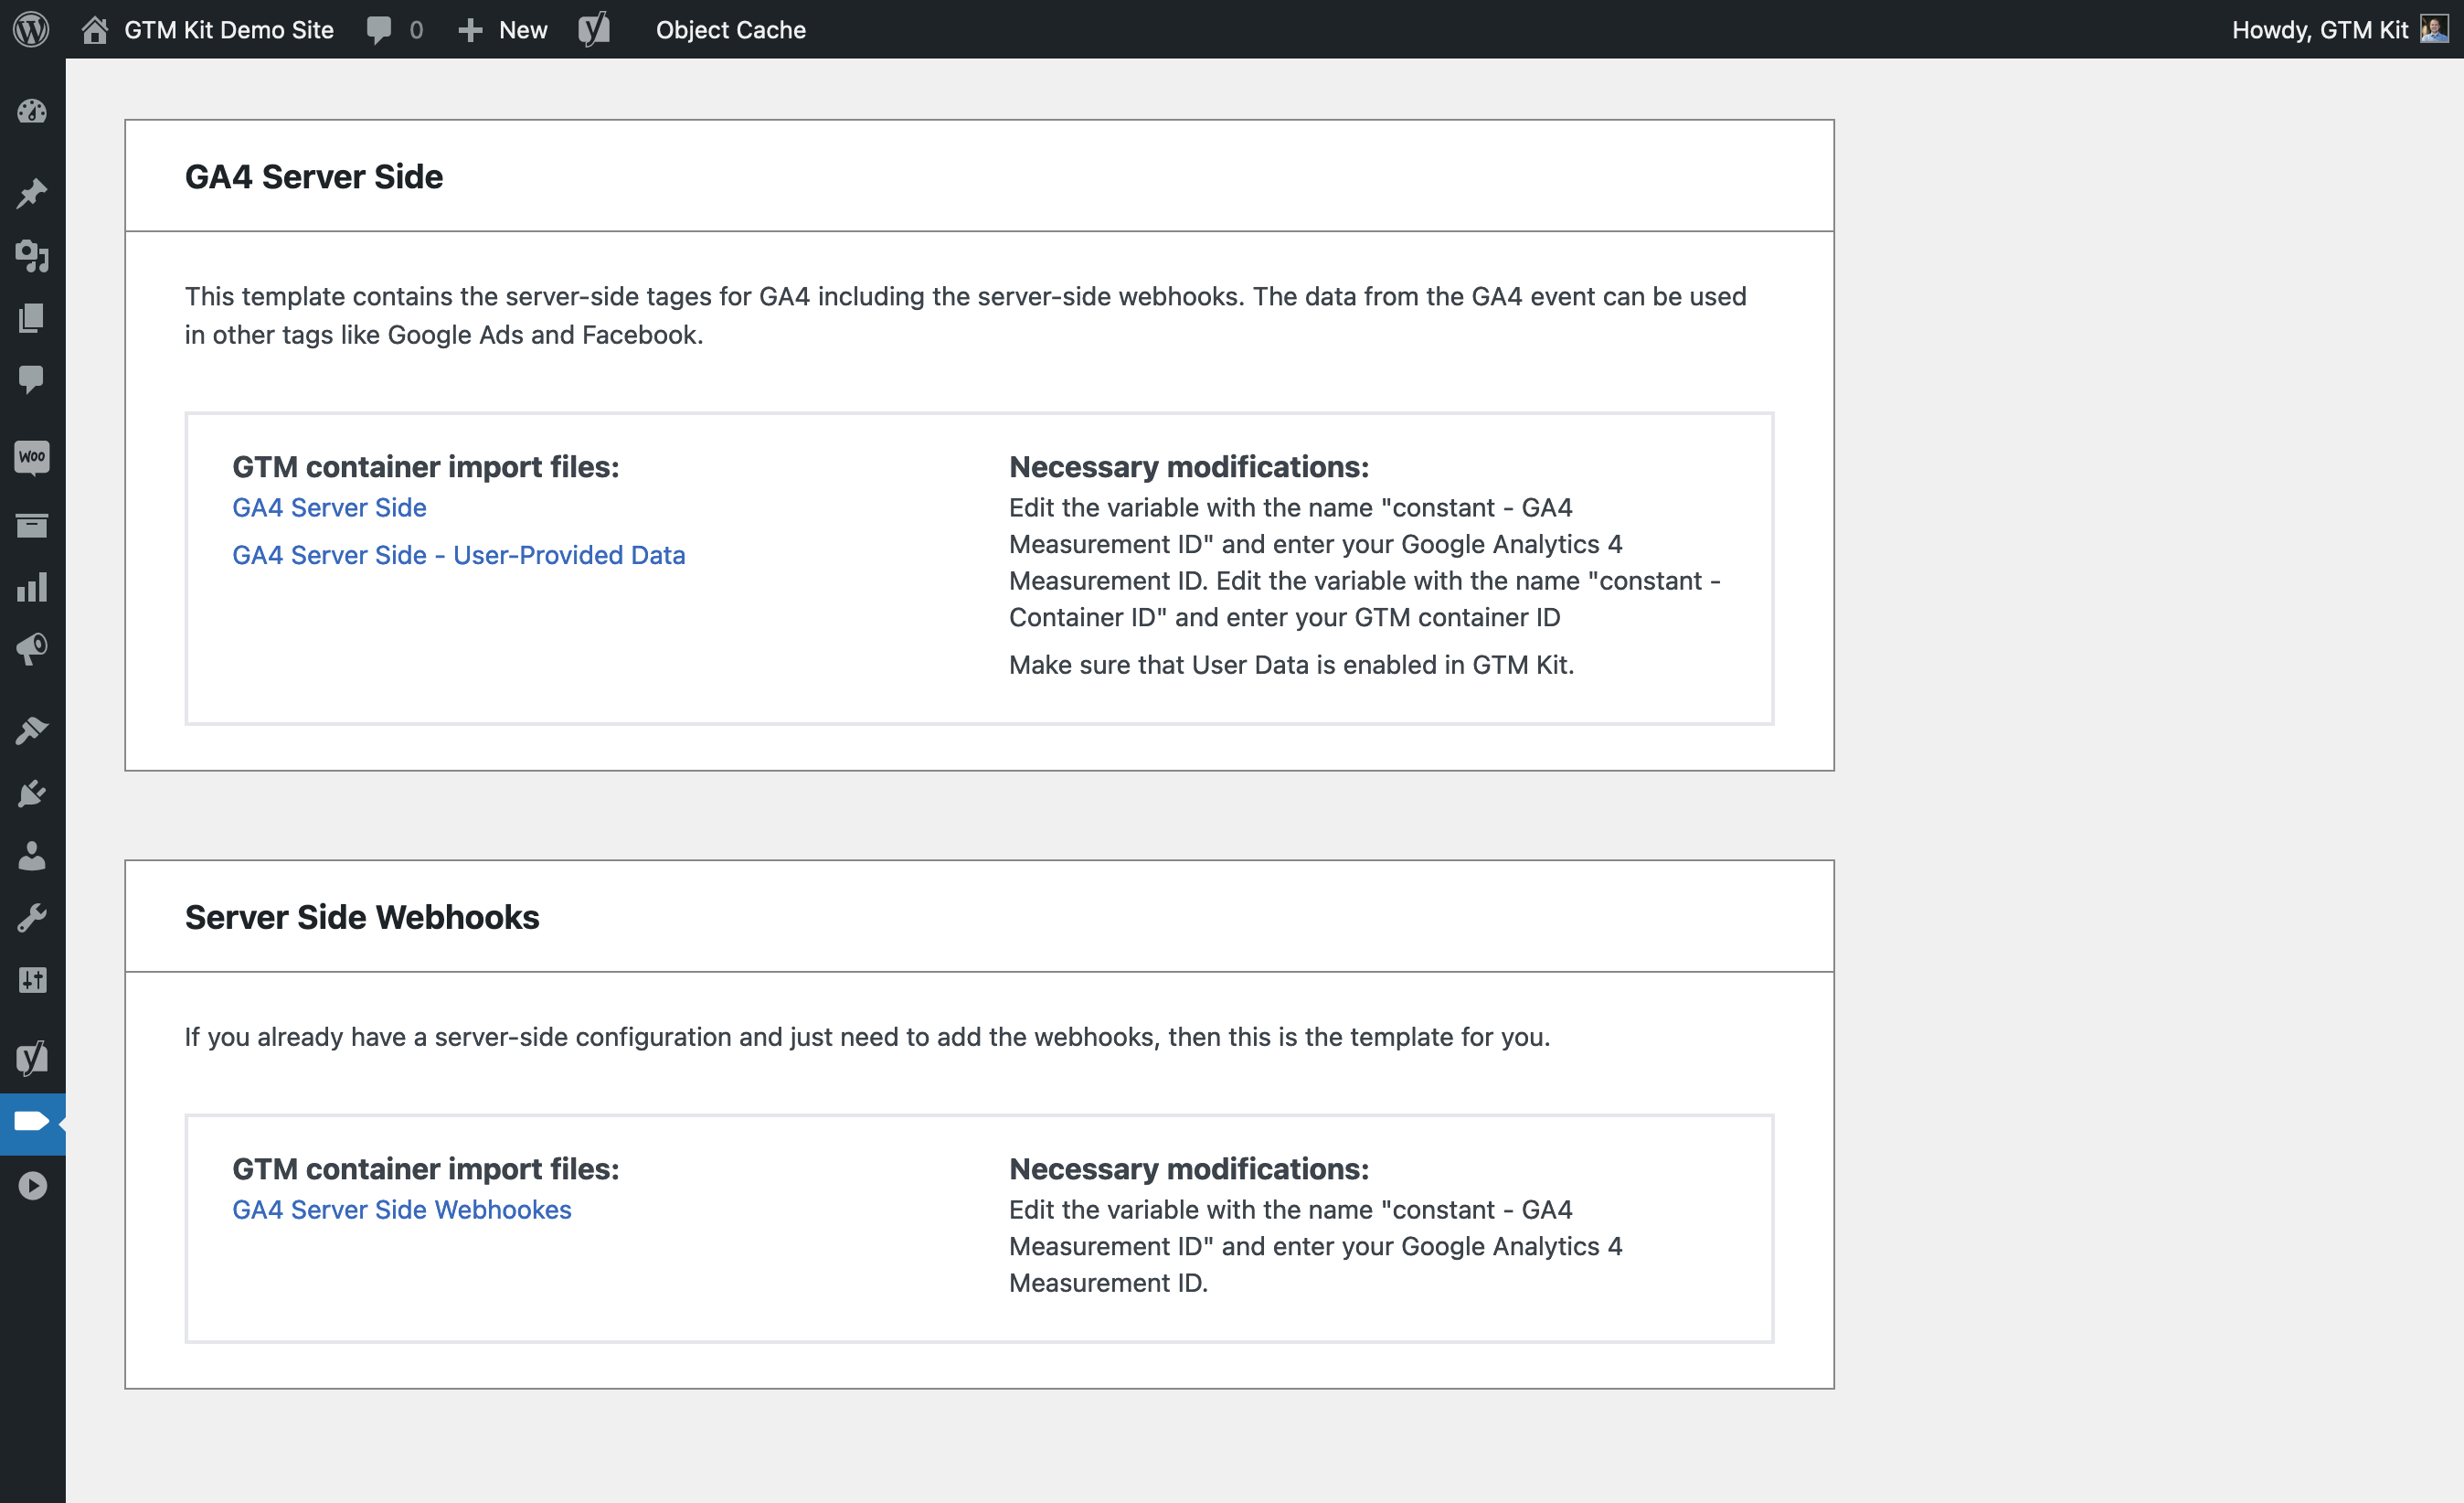Open the Users sidebar icon
The height and width of the screenshot is (1503, 2464).
(33, 855)
